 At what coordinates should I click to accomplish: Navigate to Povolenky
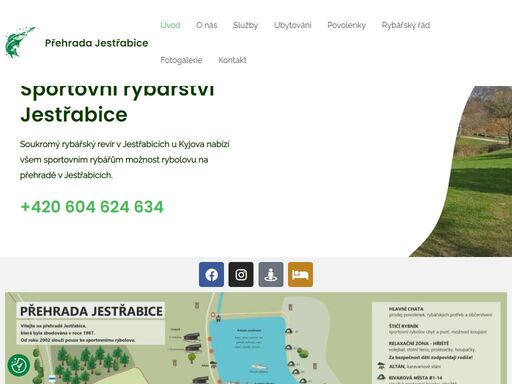pos(346,25)
